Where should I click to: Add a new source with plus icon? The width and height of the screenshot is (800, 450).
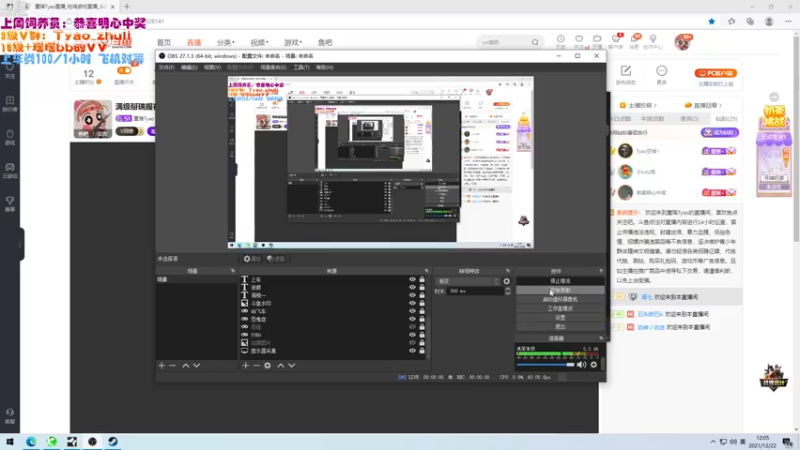[x=245, y=365]
